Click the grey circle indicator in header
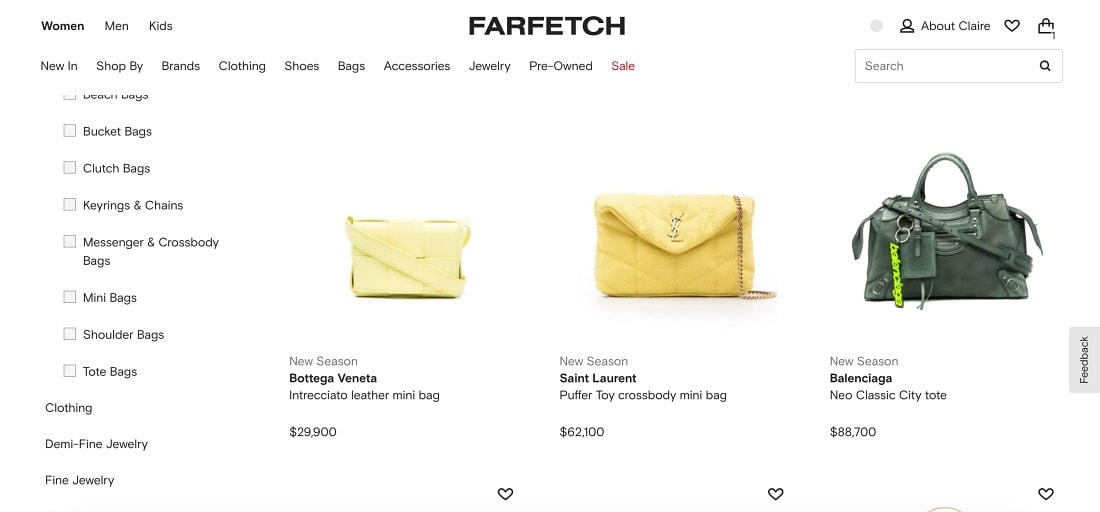The image size is (1100, 512). tap(876, 26)
